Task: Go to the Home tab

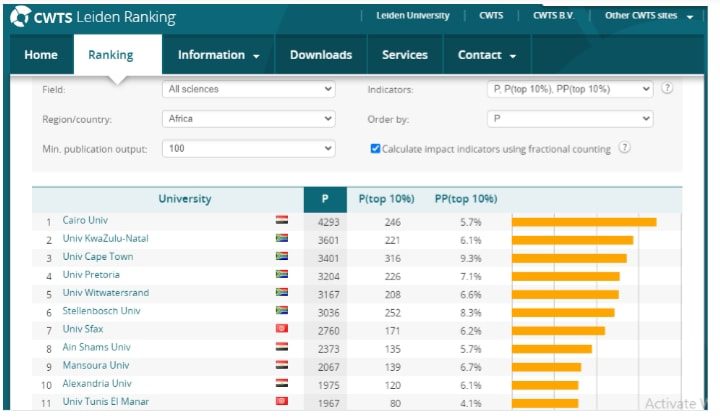Action: pos(41,55)
